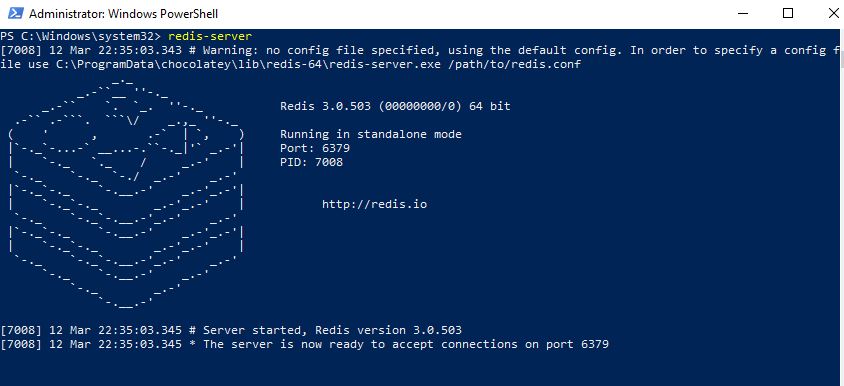
Task: Maximize the PowerShell window
Action: (787, 13)
